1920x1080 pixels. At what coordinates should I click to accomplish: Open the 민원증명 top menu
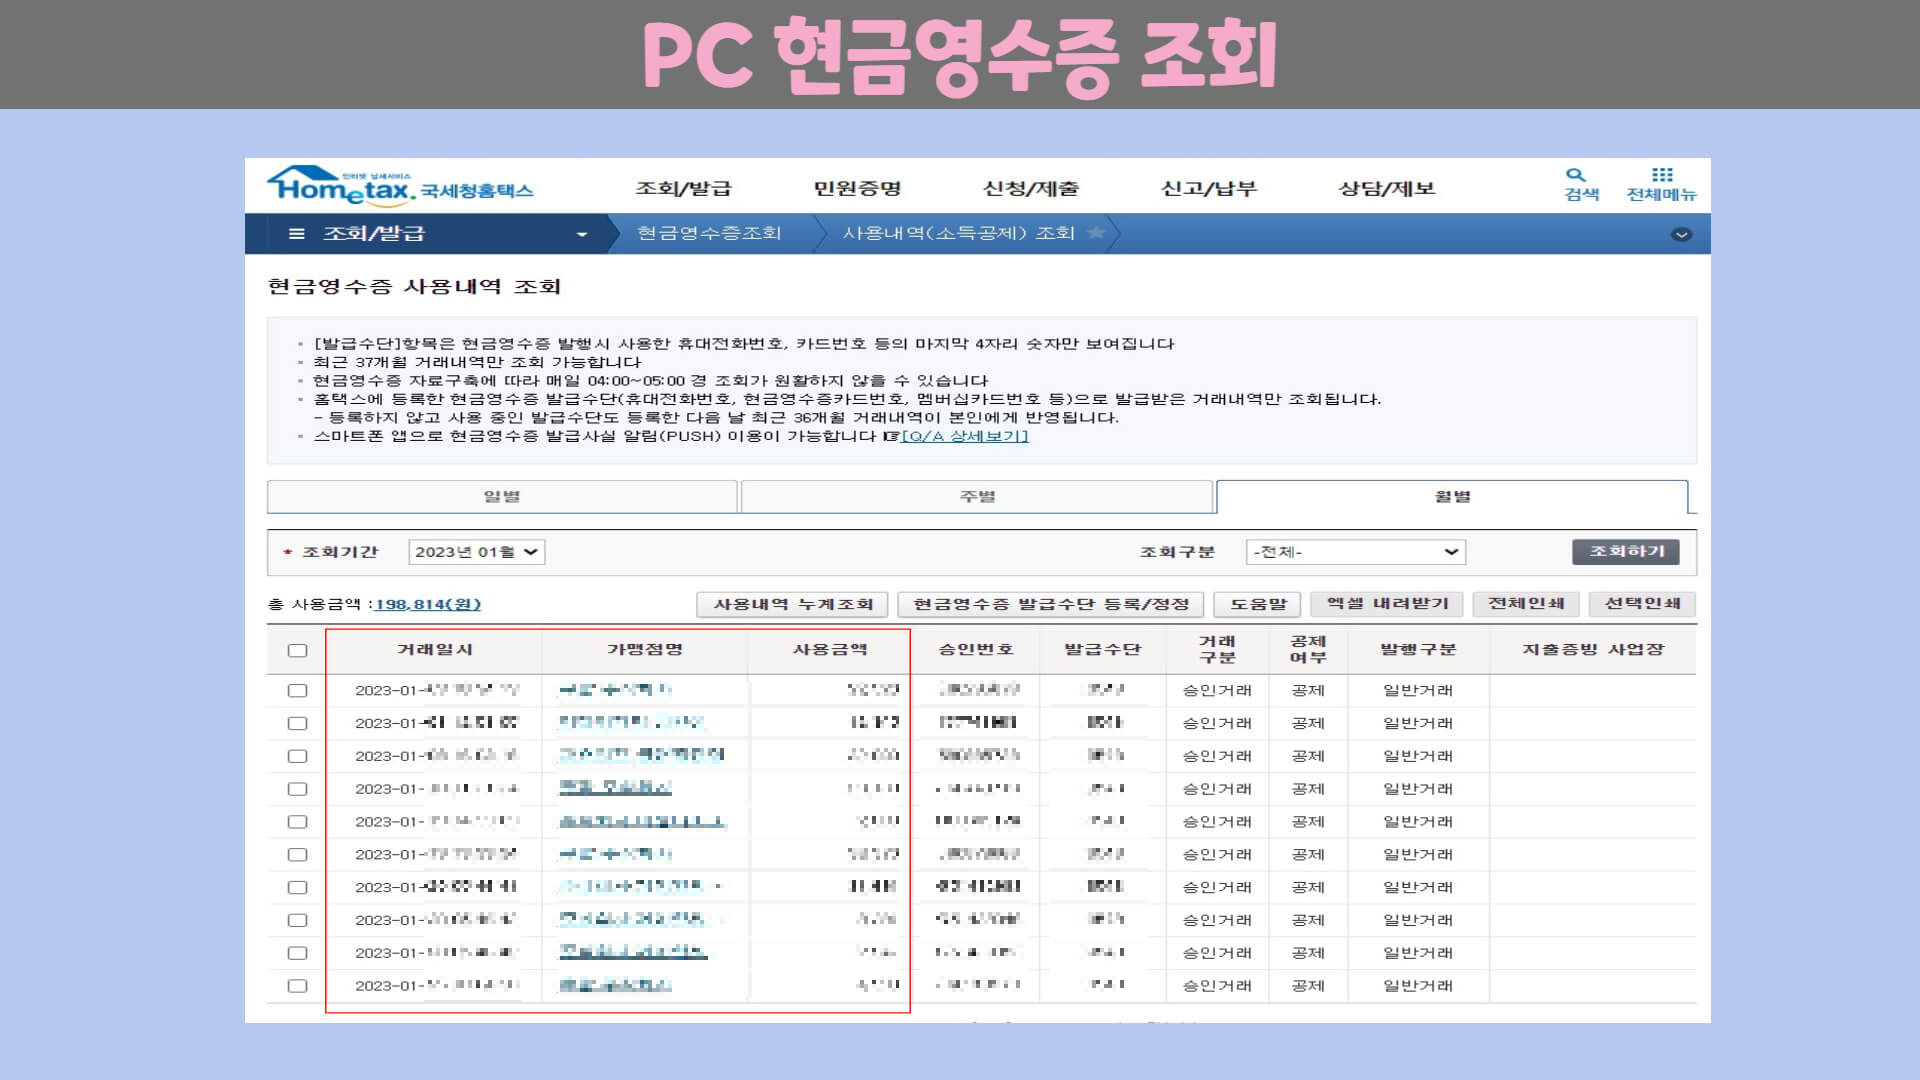857,189
